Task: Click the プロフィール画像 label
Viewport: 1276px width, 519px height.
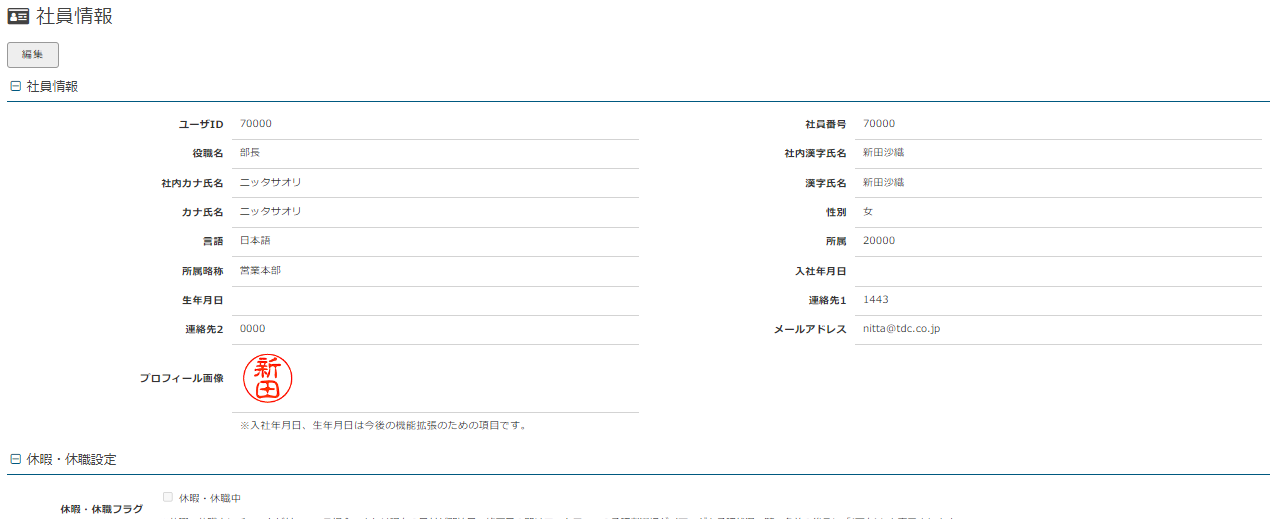Action: point(181,378)
